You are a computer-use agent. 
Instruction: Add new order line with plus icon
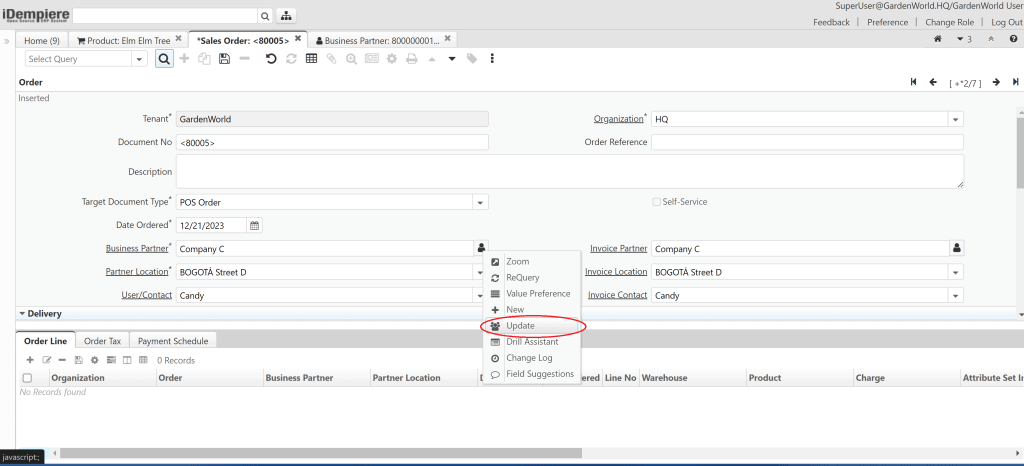[x=30, y=360]
